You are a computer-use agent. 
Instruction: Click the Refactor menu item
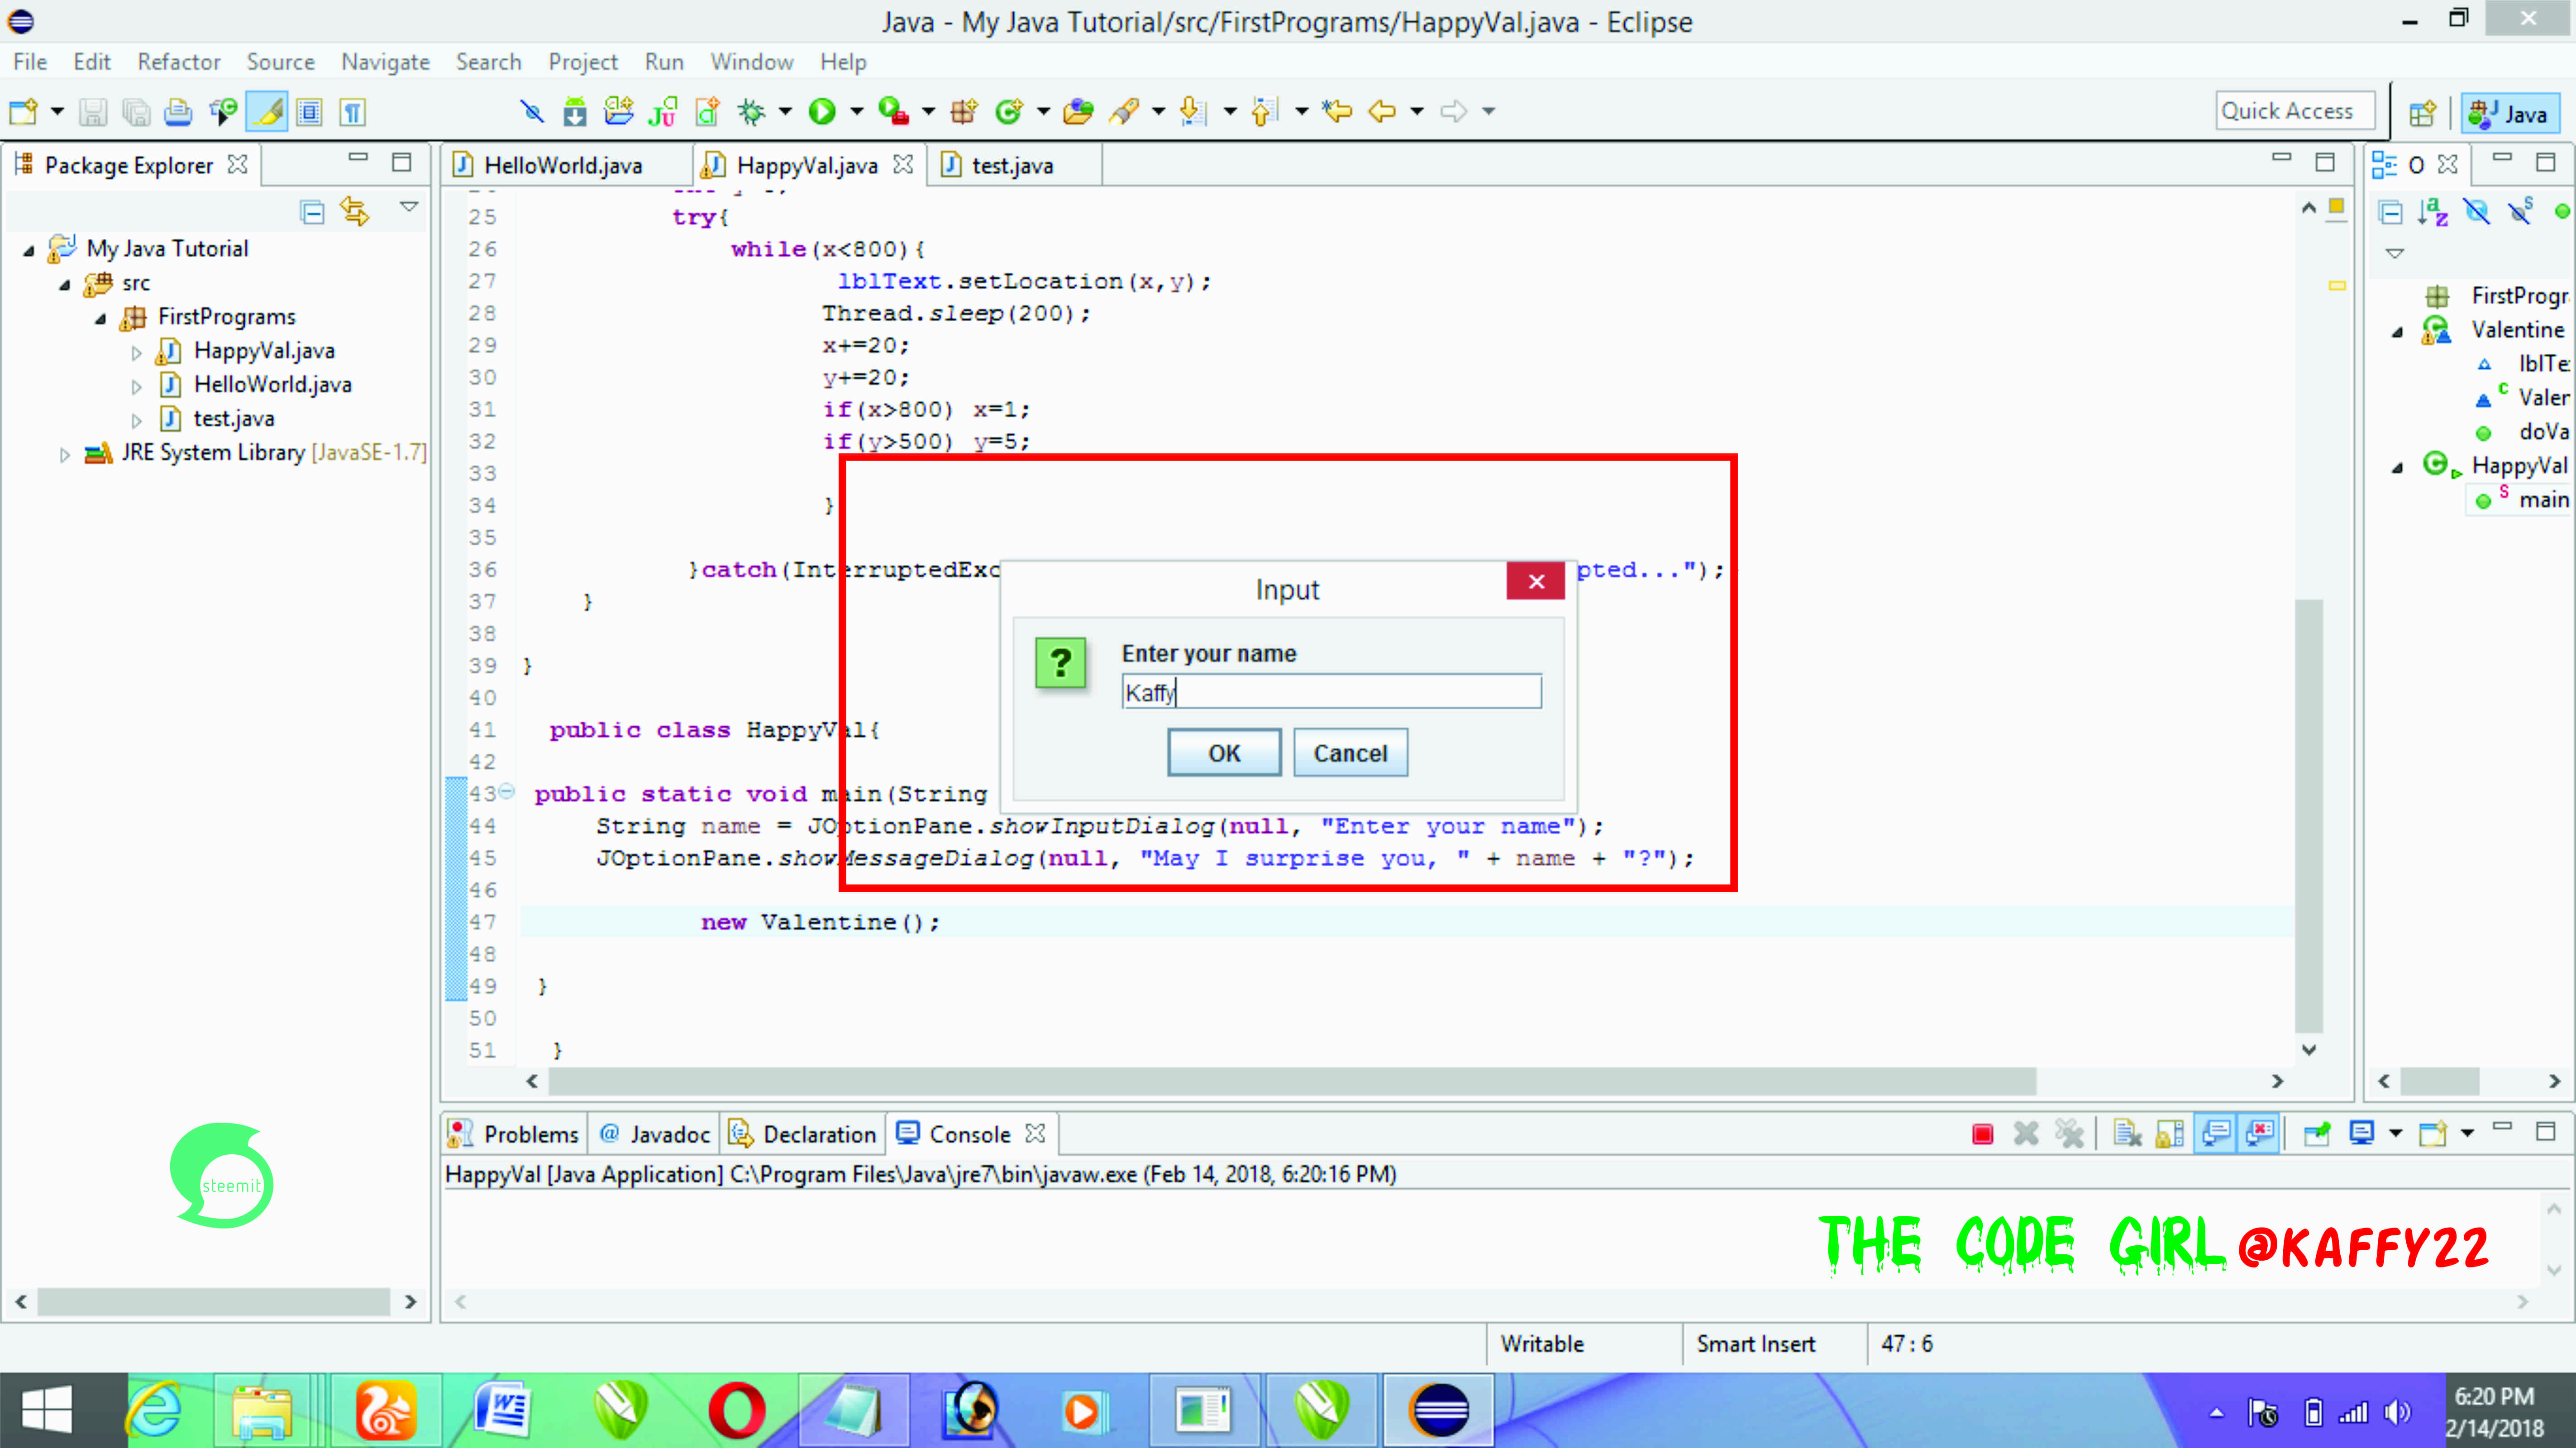pyautogui.click(x=177, y=62)
